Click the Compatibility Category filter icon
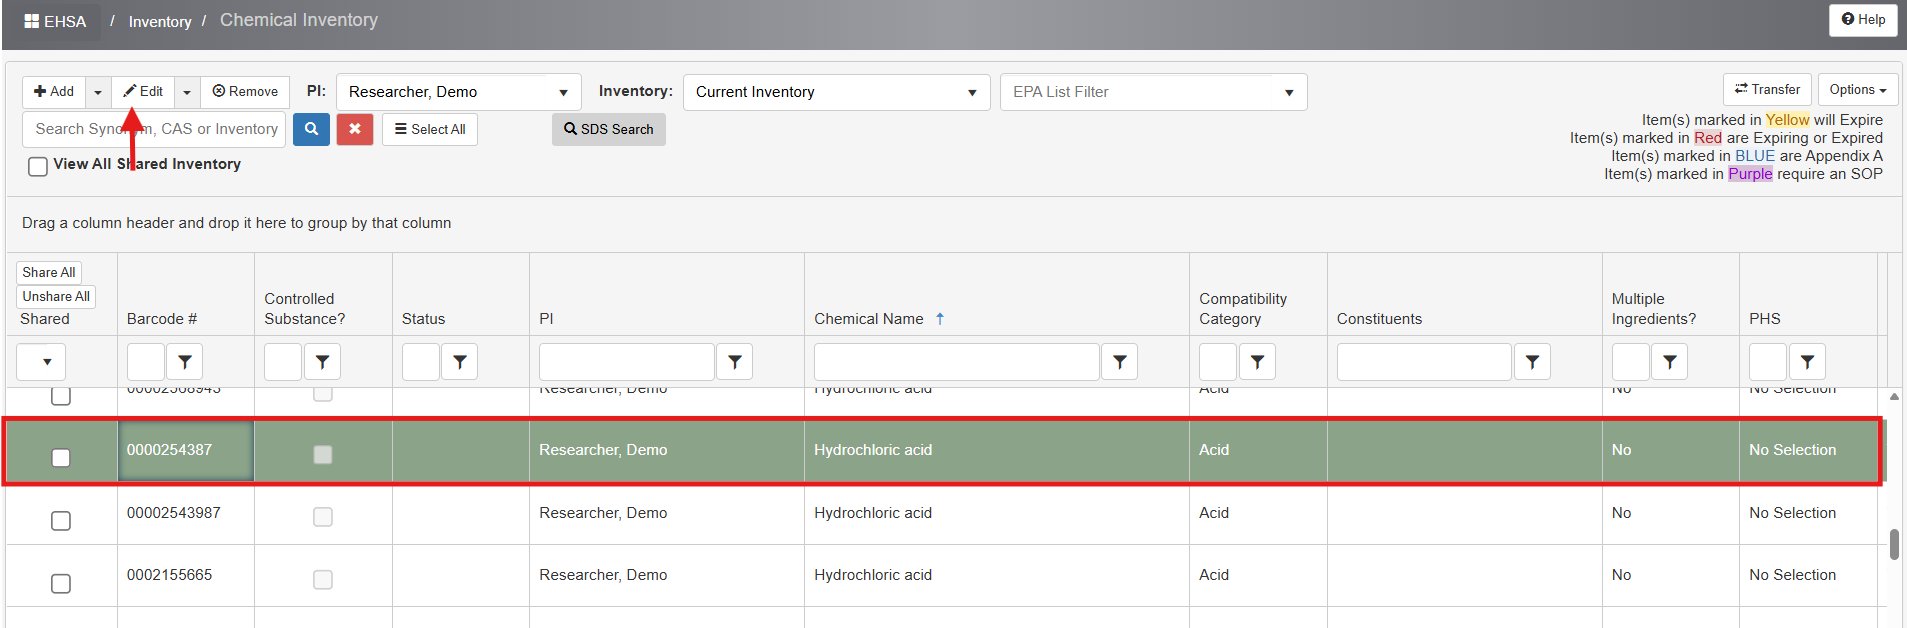Viewport: 1907px width, 628px height. tap(1257, 362)
